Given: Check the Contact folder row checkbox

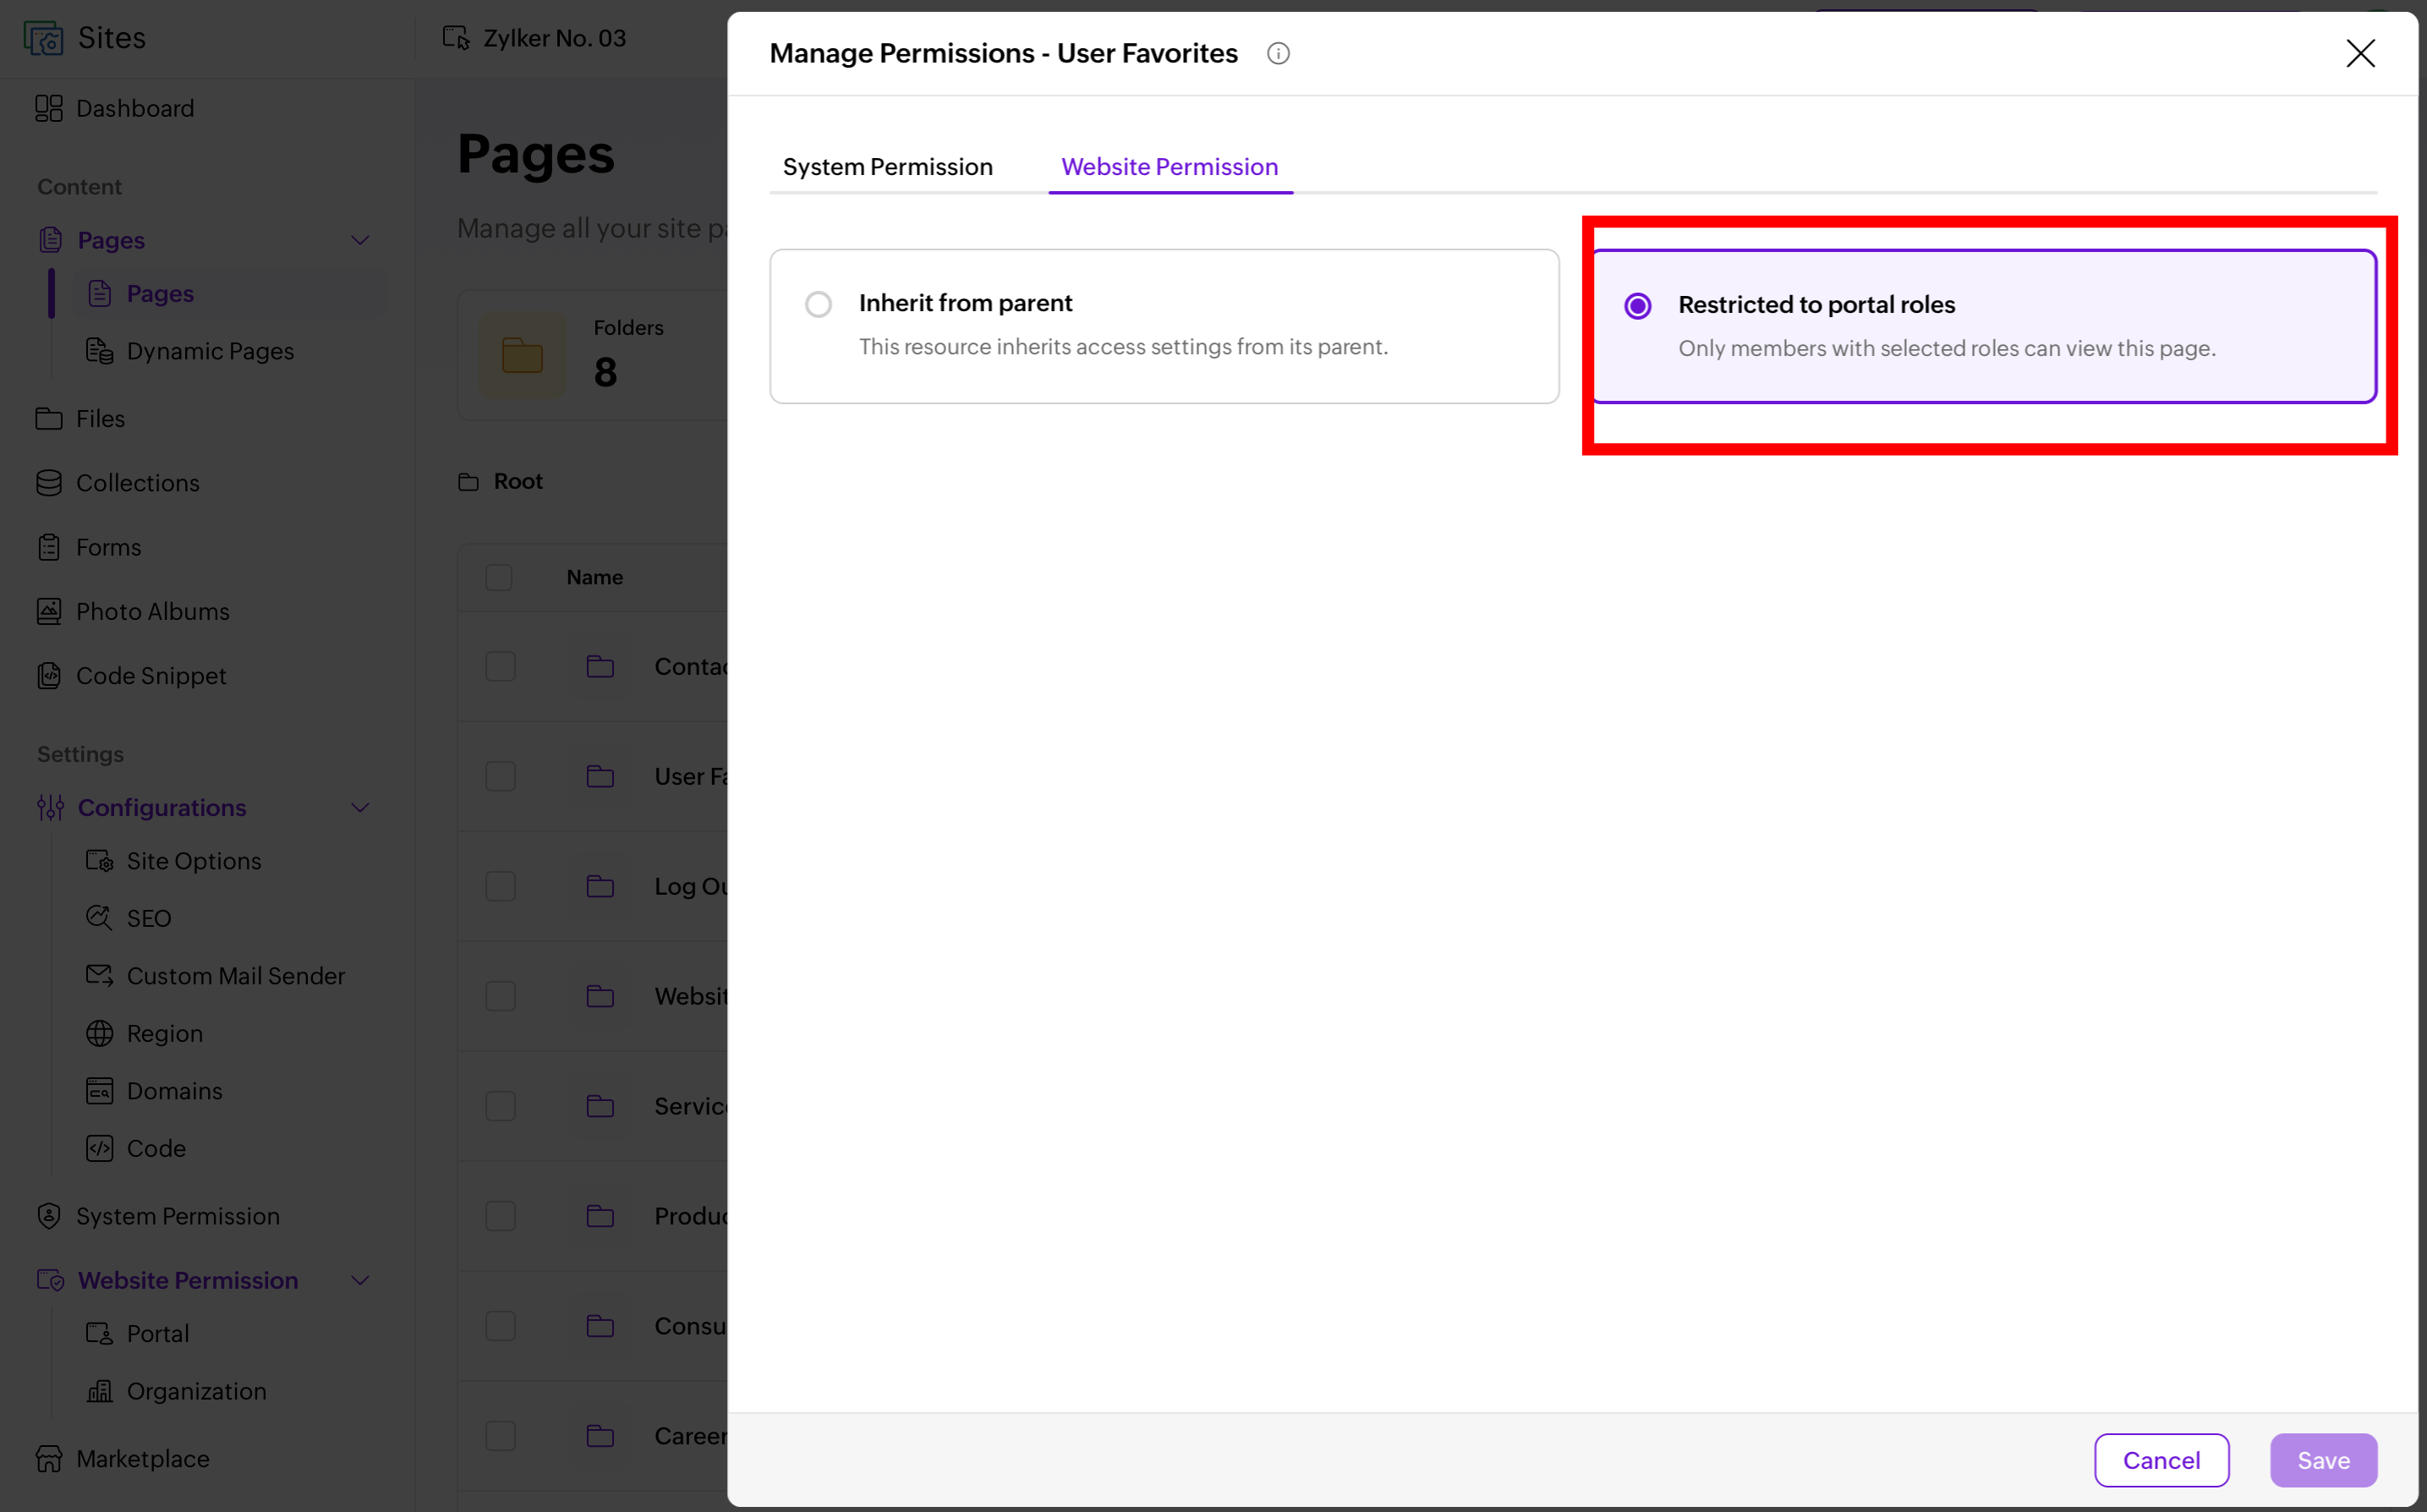Looking at the screenshot, I should point(500,667).
